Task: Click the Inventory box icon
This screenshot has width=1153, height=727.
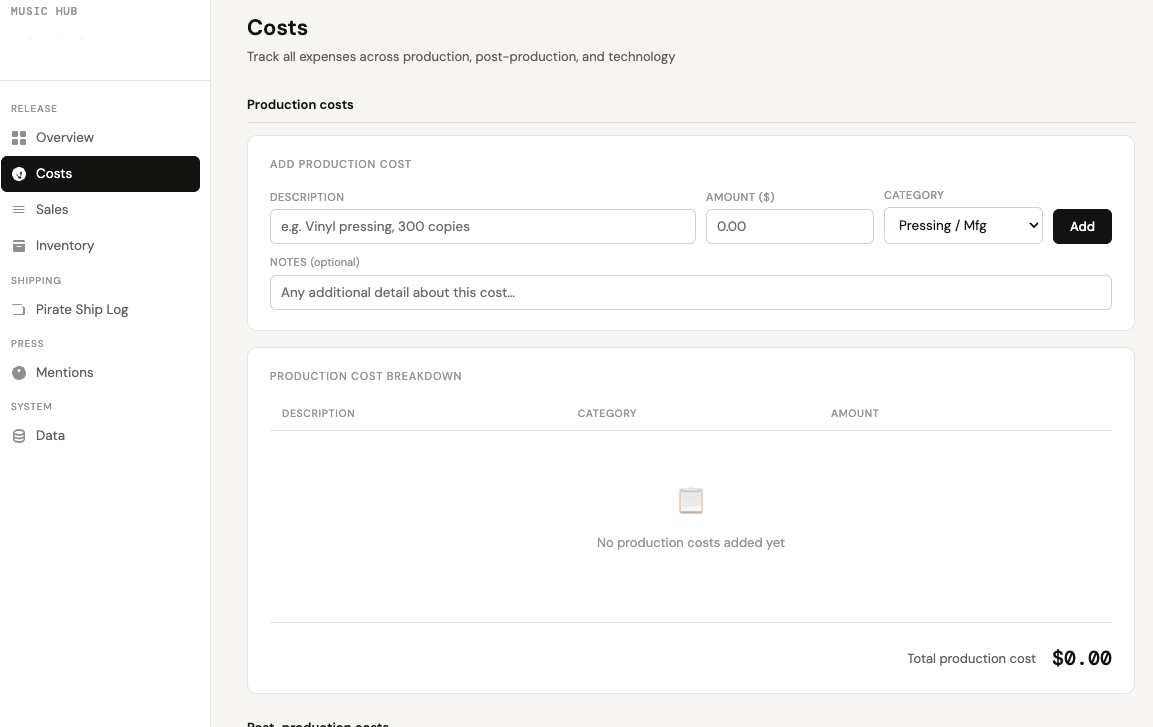Action: tap(19, 246)
